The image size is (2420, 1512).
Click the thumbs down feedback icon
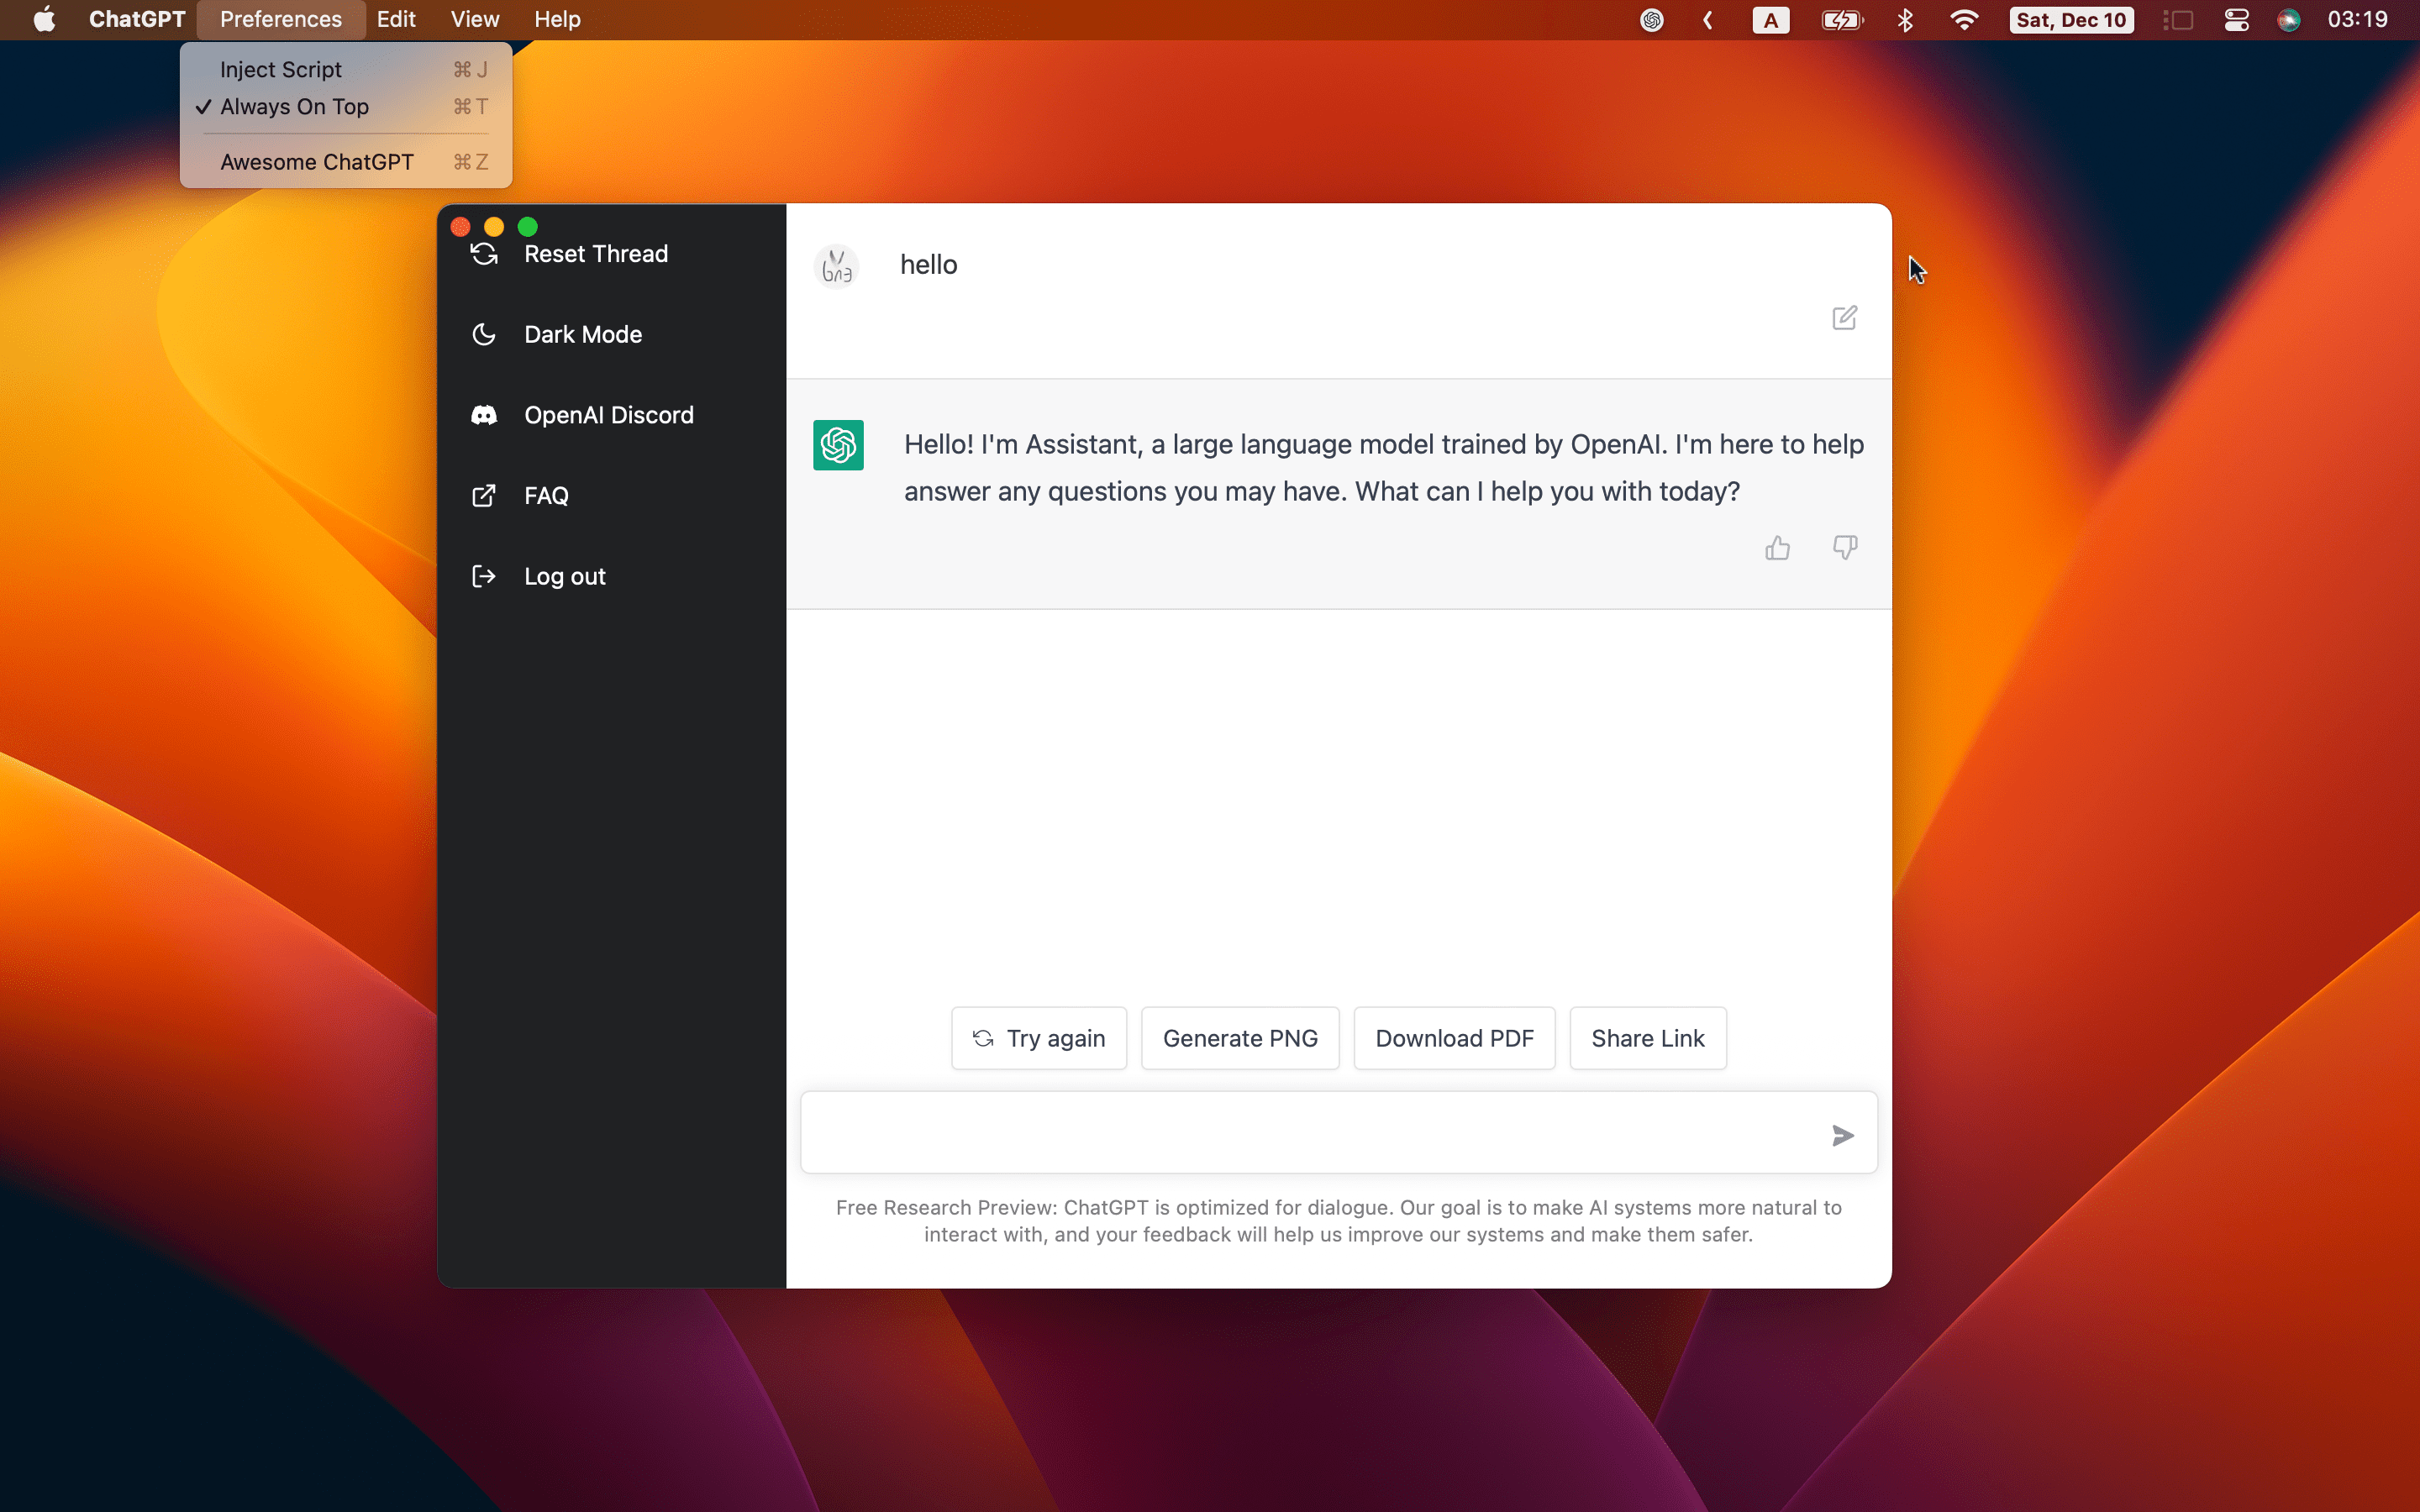point(1844,548)
